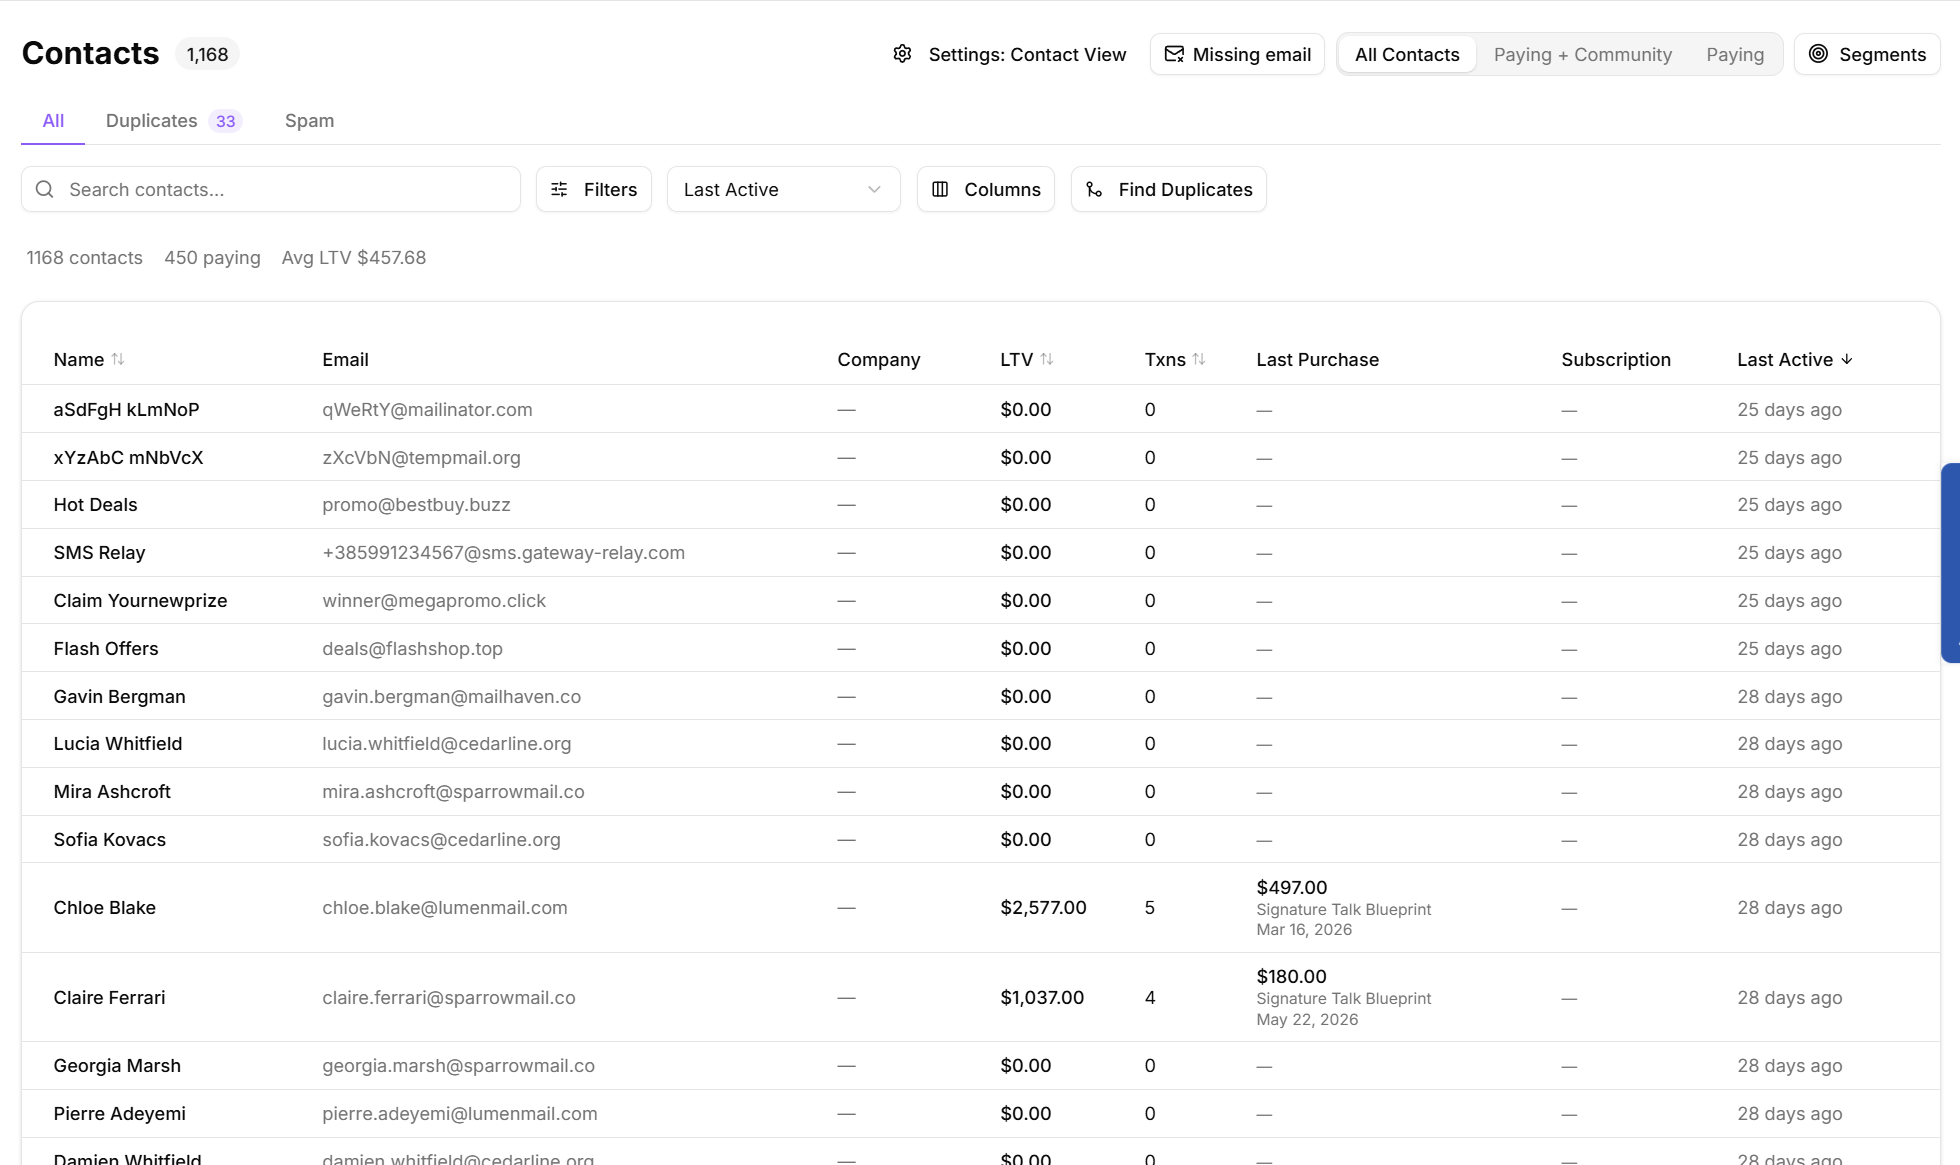Click the envelope icon in Missing email
Screen dimensions: 1960x1165
click(1174, 54)
